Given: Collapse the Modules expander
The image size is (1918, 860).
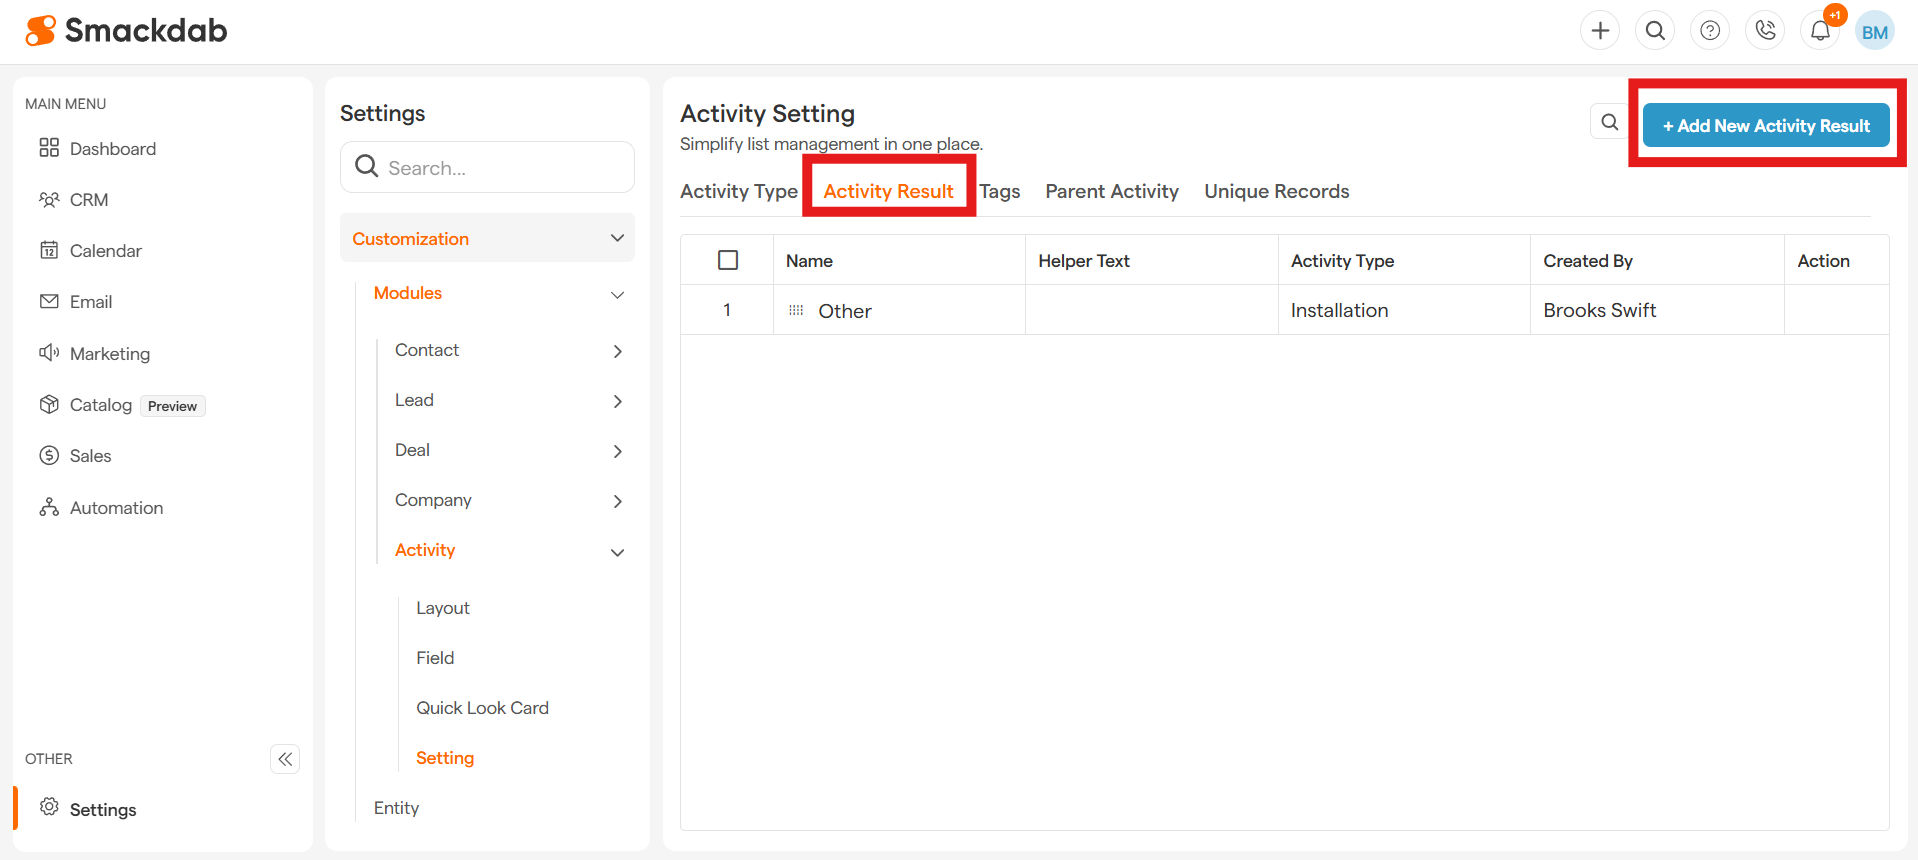Looking at the screenshot, I should pyautogui.click(x=617, y=294).
